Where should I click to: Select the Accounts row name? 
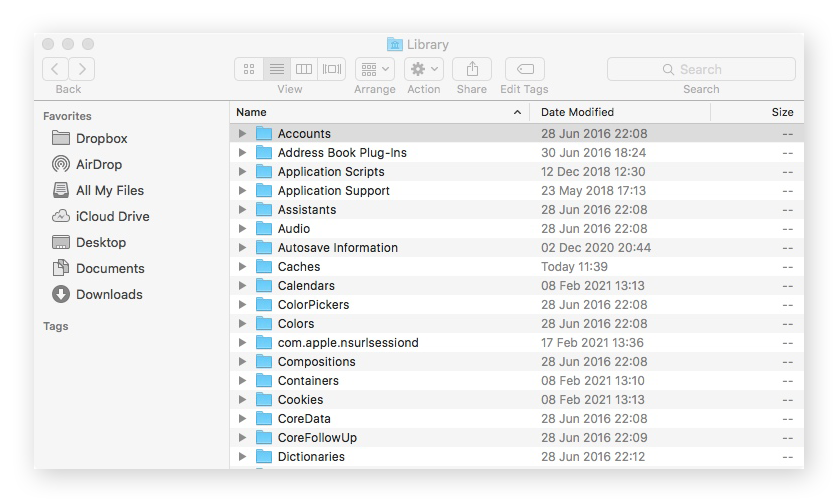pyautogui.click(x=304, y=134)
